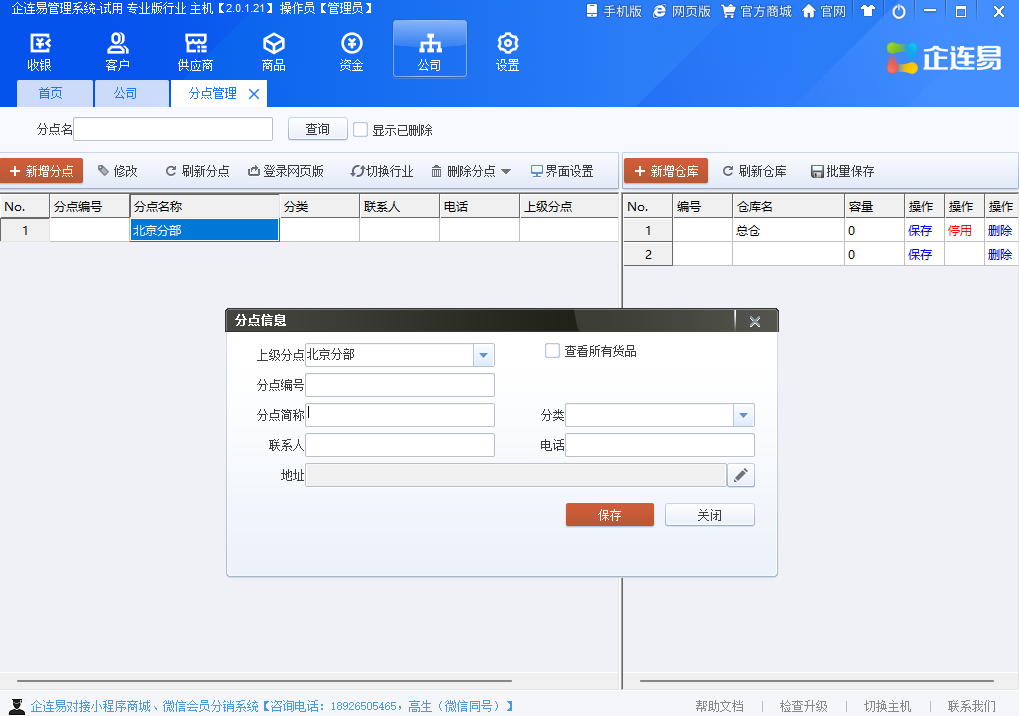The image size is (1019, 716).
Task: Click the orange 保存 button
Action: (x=609, y=515)
